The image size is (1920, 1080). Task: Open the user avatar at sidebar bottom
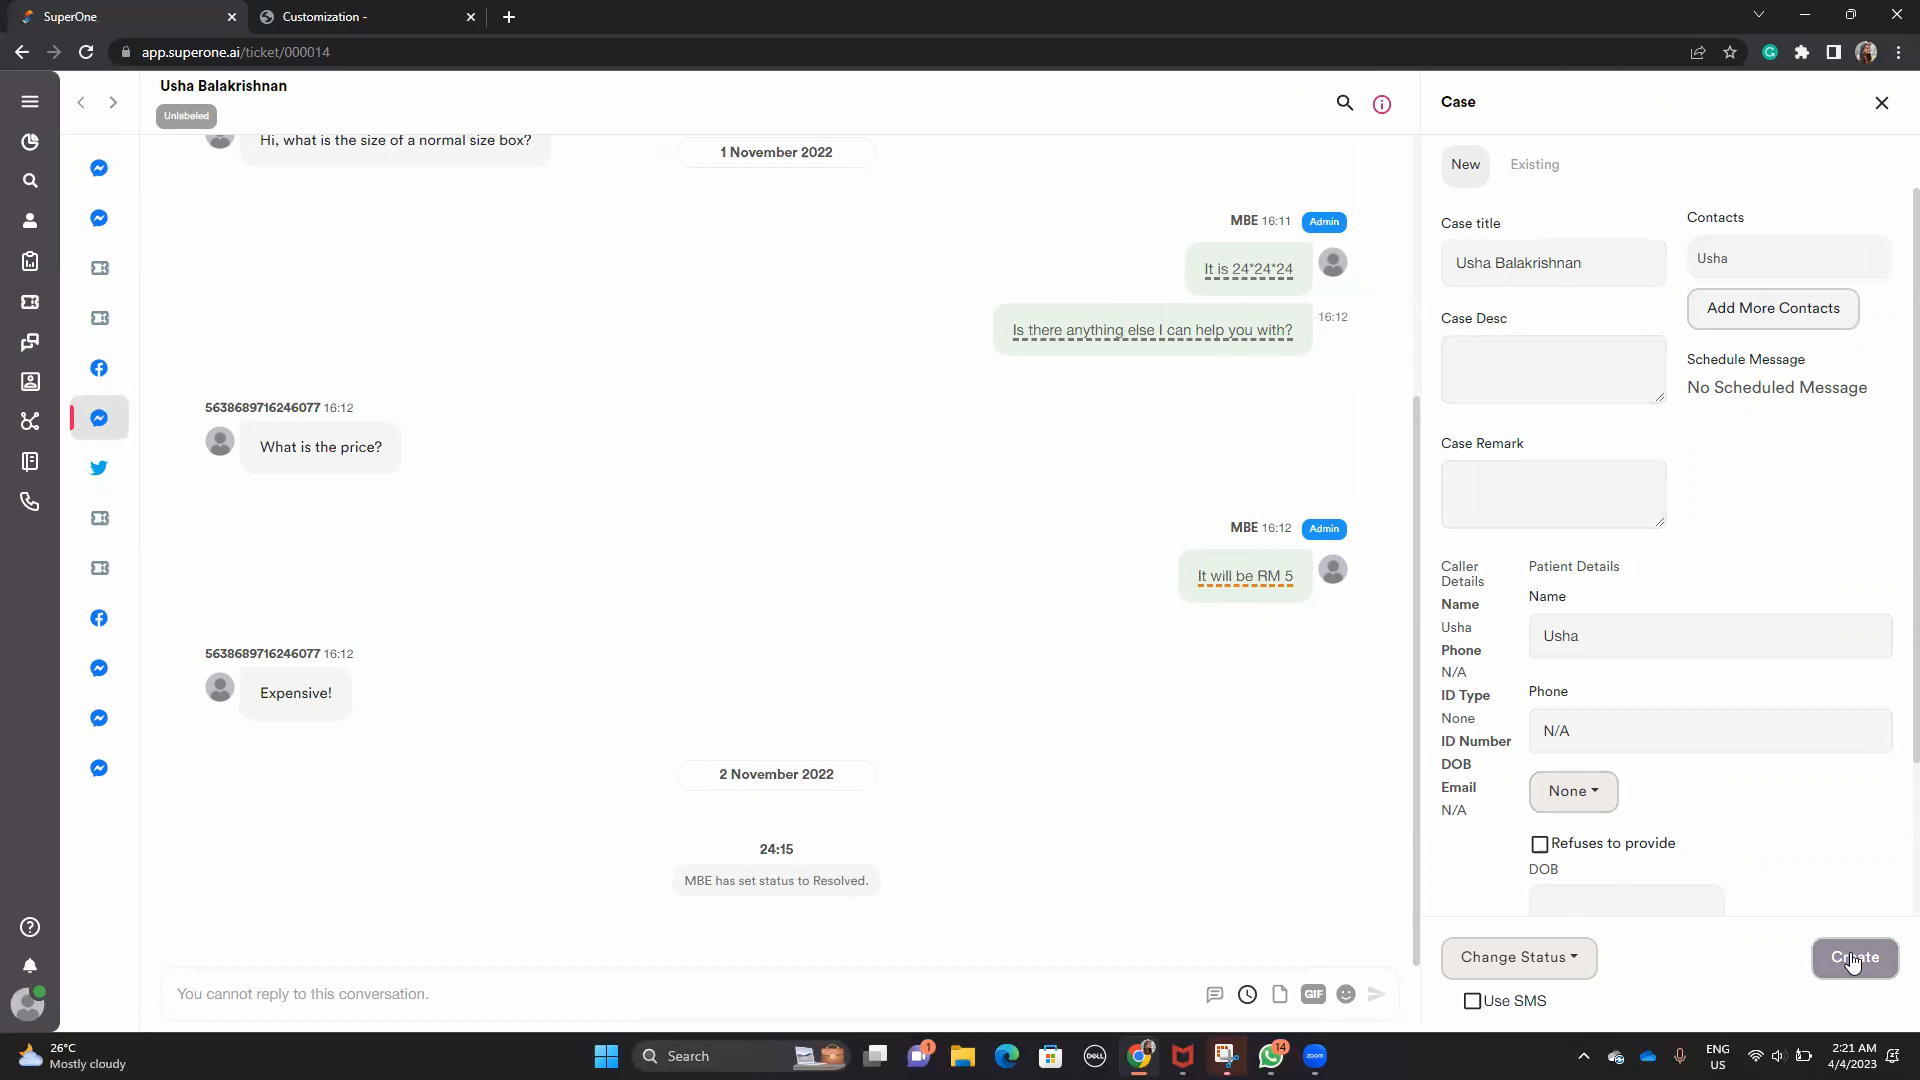28,1004
